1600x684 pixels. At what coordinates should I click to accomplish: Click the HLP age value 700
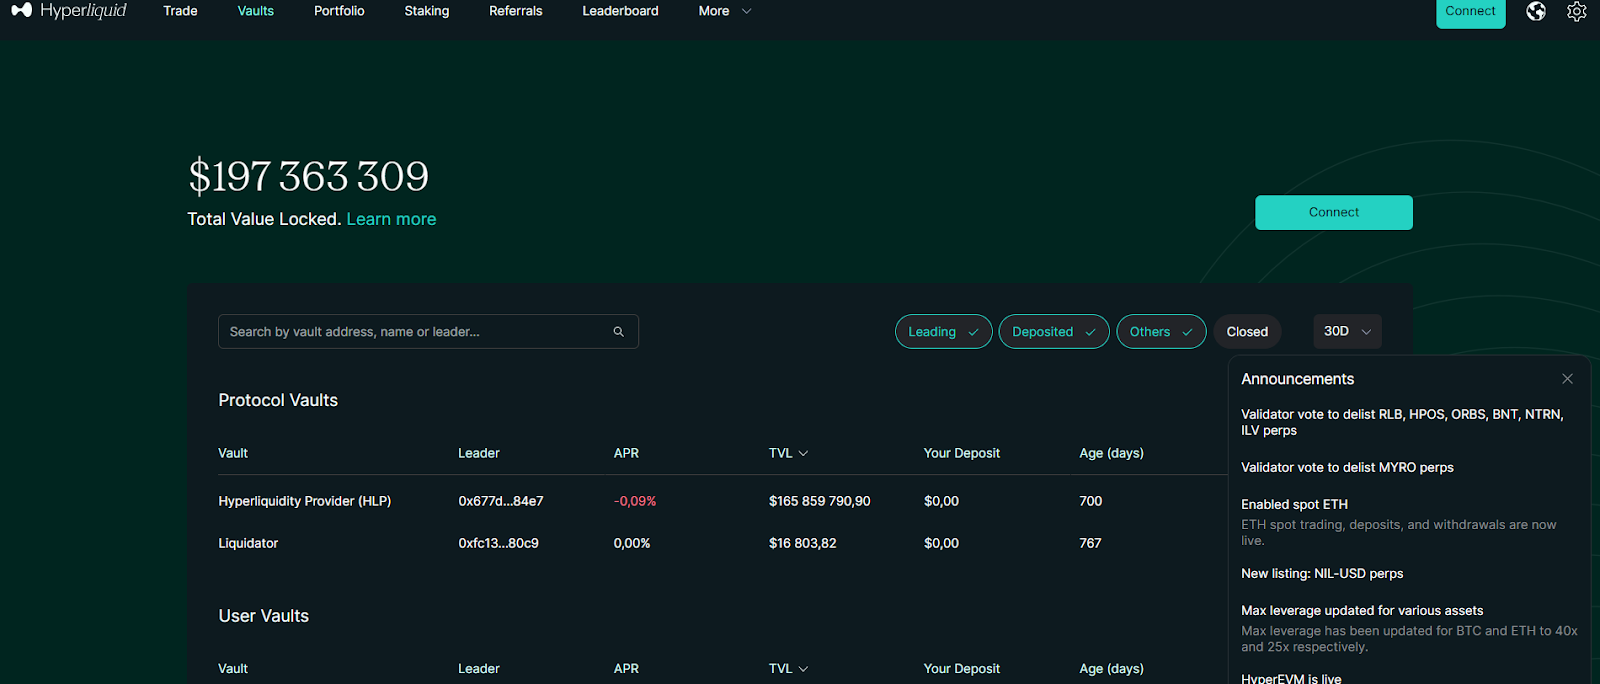click(x=1090, y=501)
